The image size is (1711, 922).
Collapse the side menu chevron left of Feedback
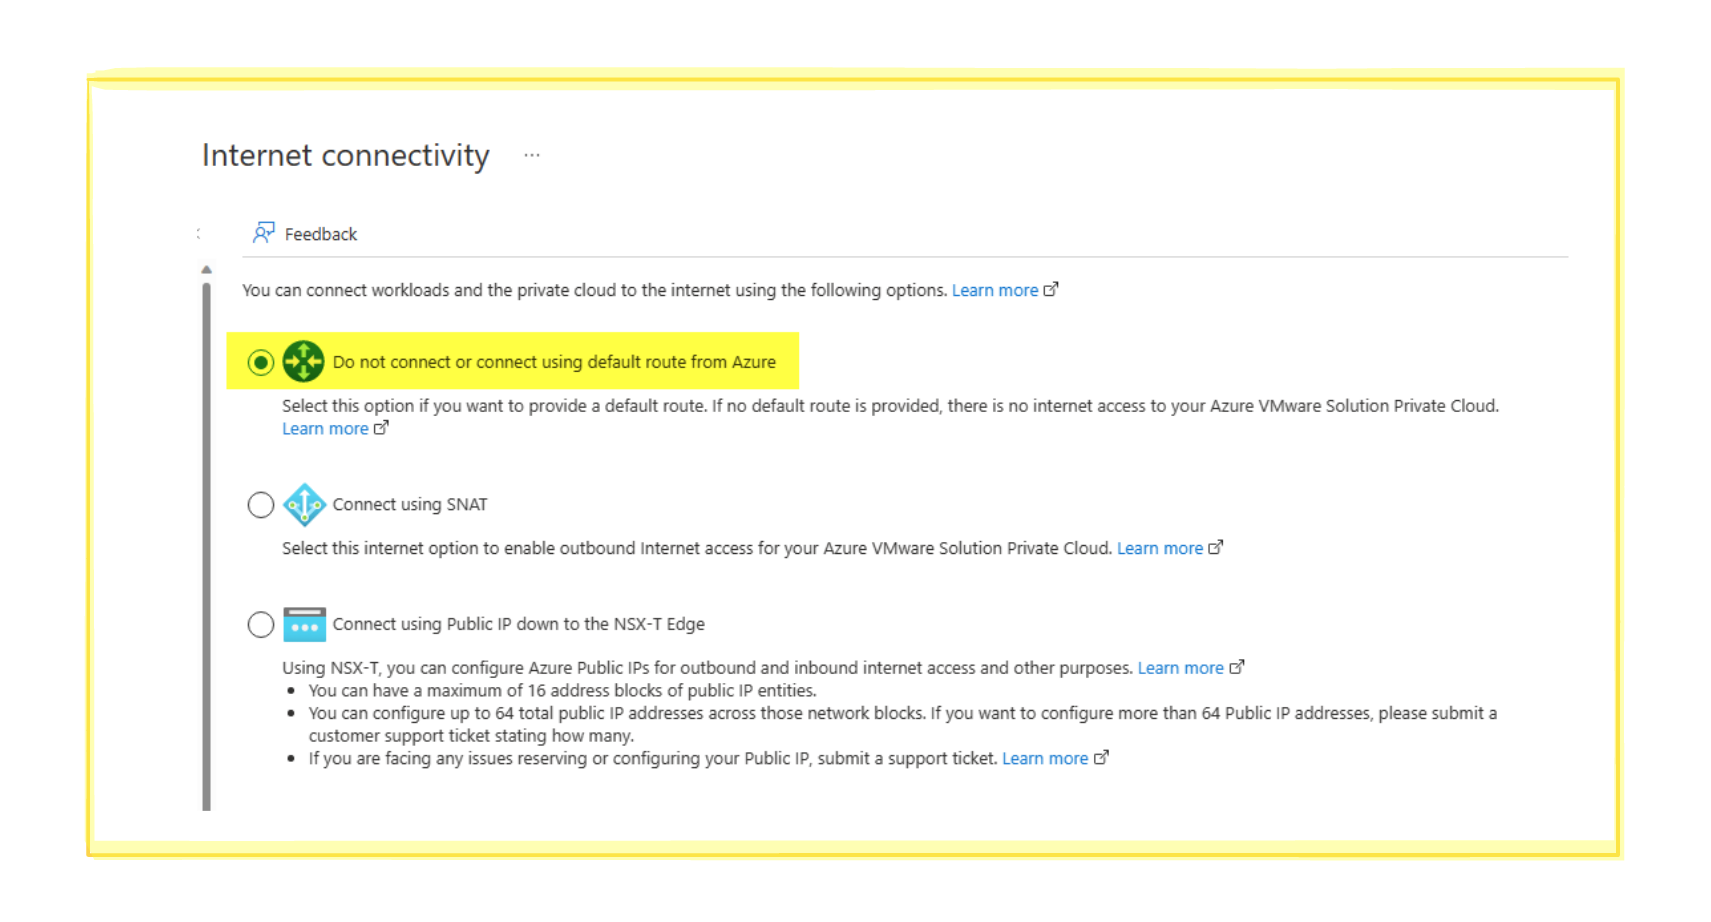199,234
